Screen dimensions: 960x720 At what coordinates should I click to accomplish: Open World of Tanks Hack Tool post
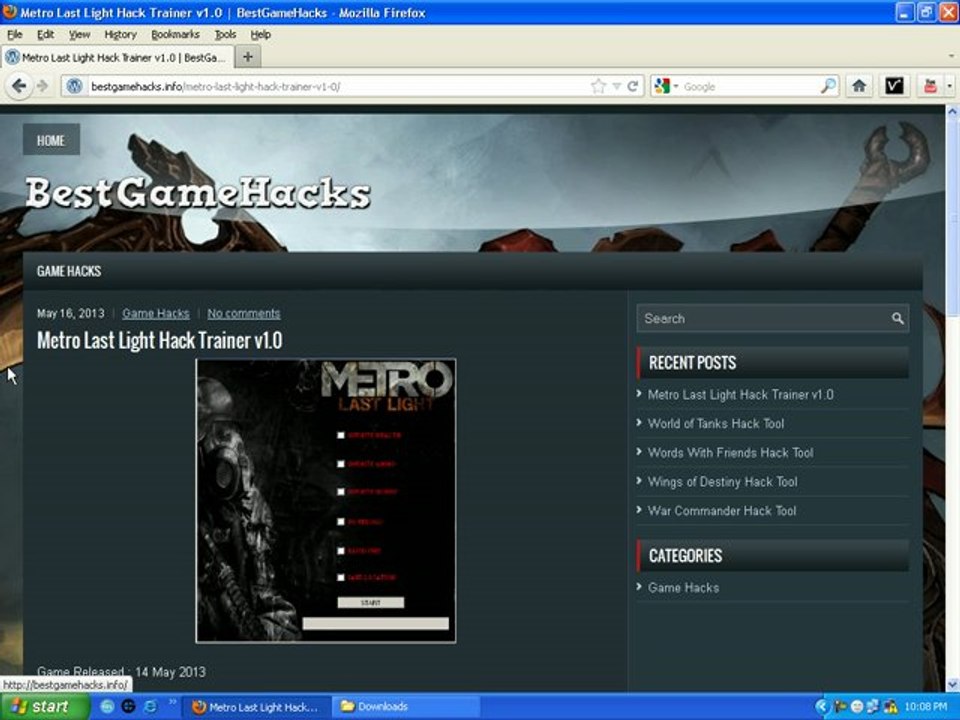716,424
